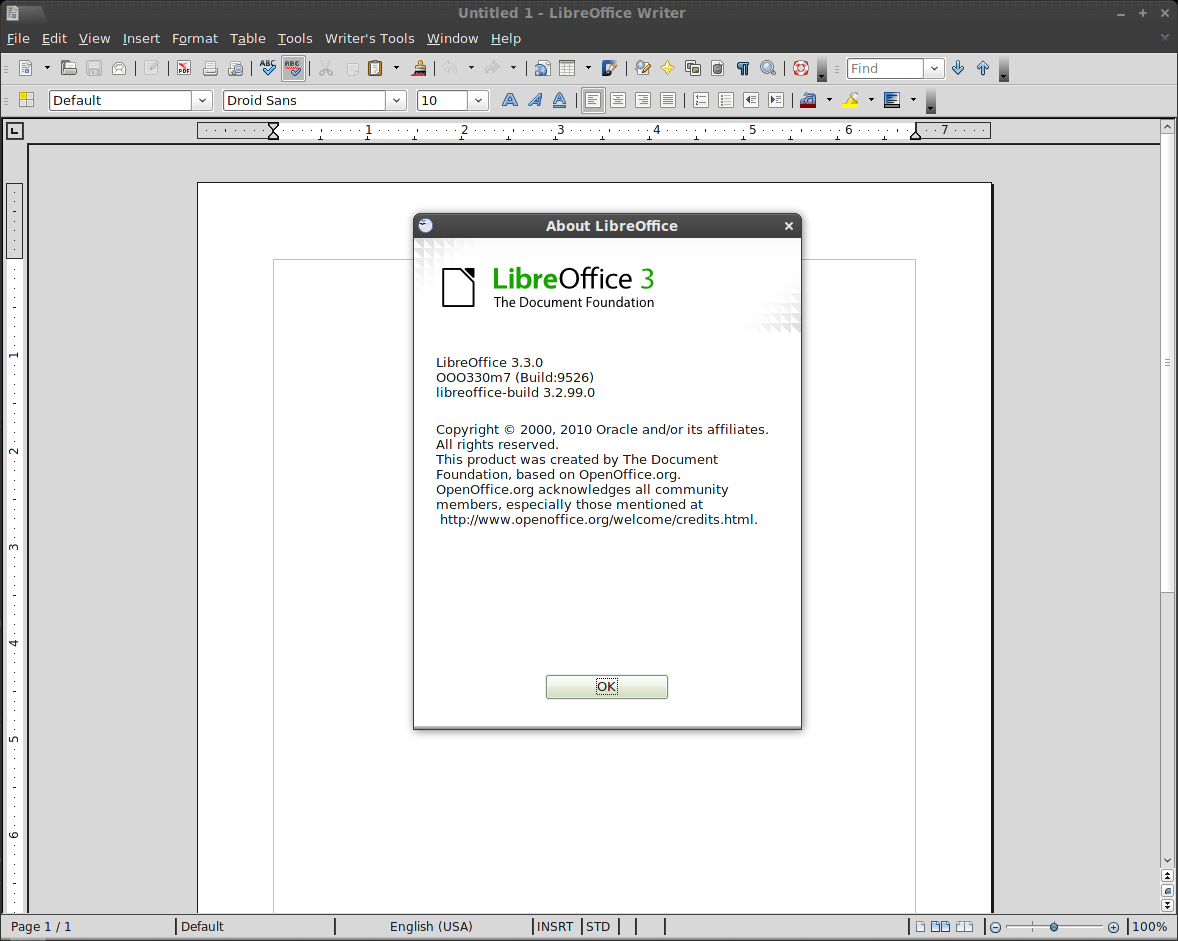
Task: Export the document directly as PDF
Action: [183, 68]
